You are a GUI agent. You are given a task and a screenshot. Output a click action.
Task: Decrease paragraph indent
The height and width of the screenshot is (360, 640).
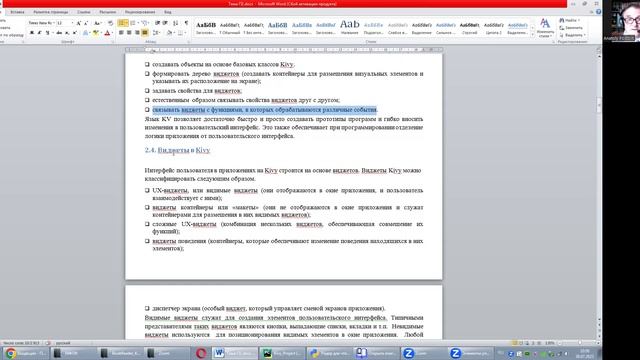click(158, 23)
